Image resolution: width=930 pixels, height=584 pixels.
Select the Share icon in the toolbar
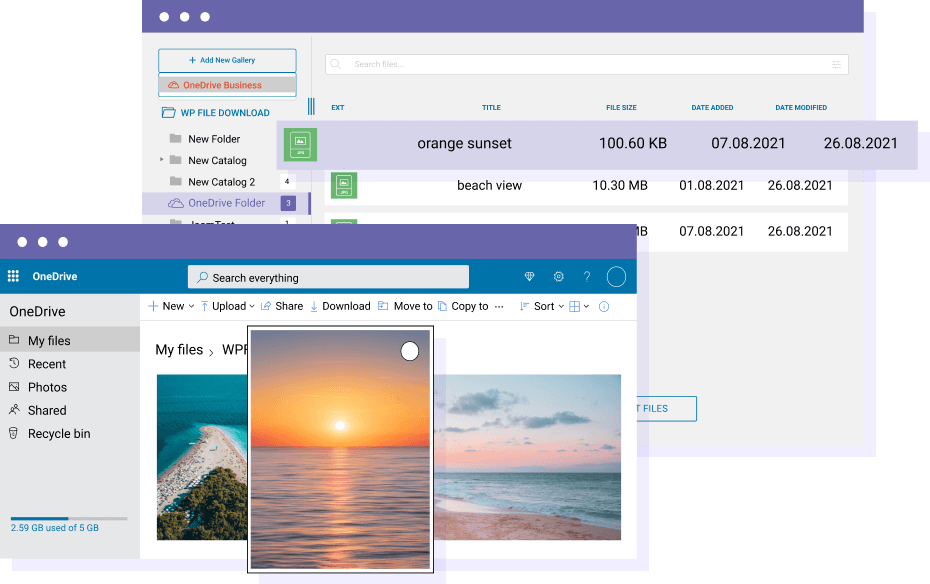coord(266,306)
